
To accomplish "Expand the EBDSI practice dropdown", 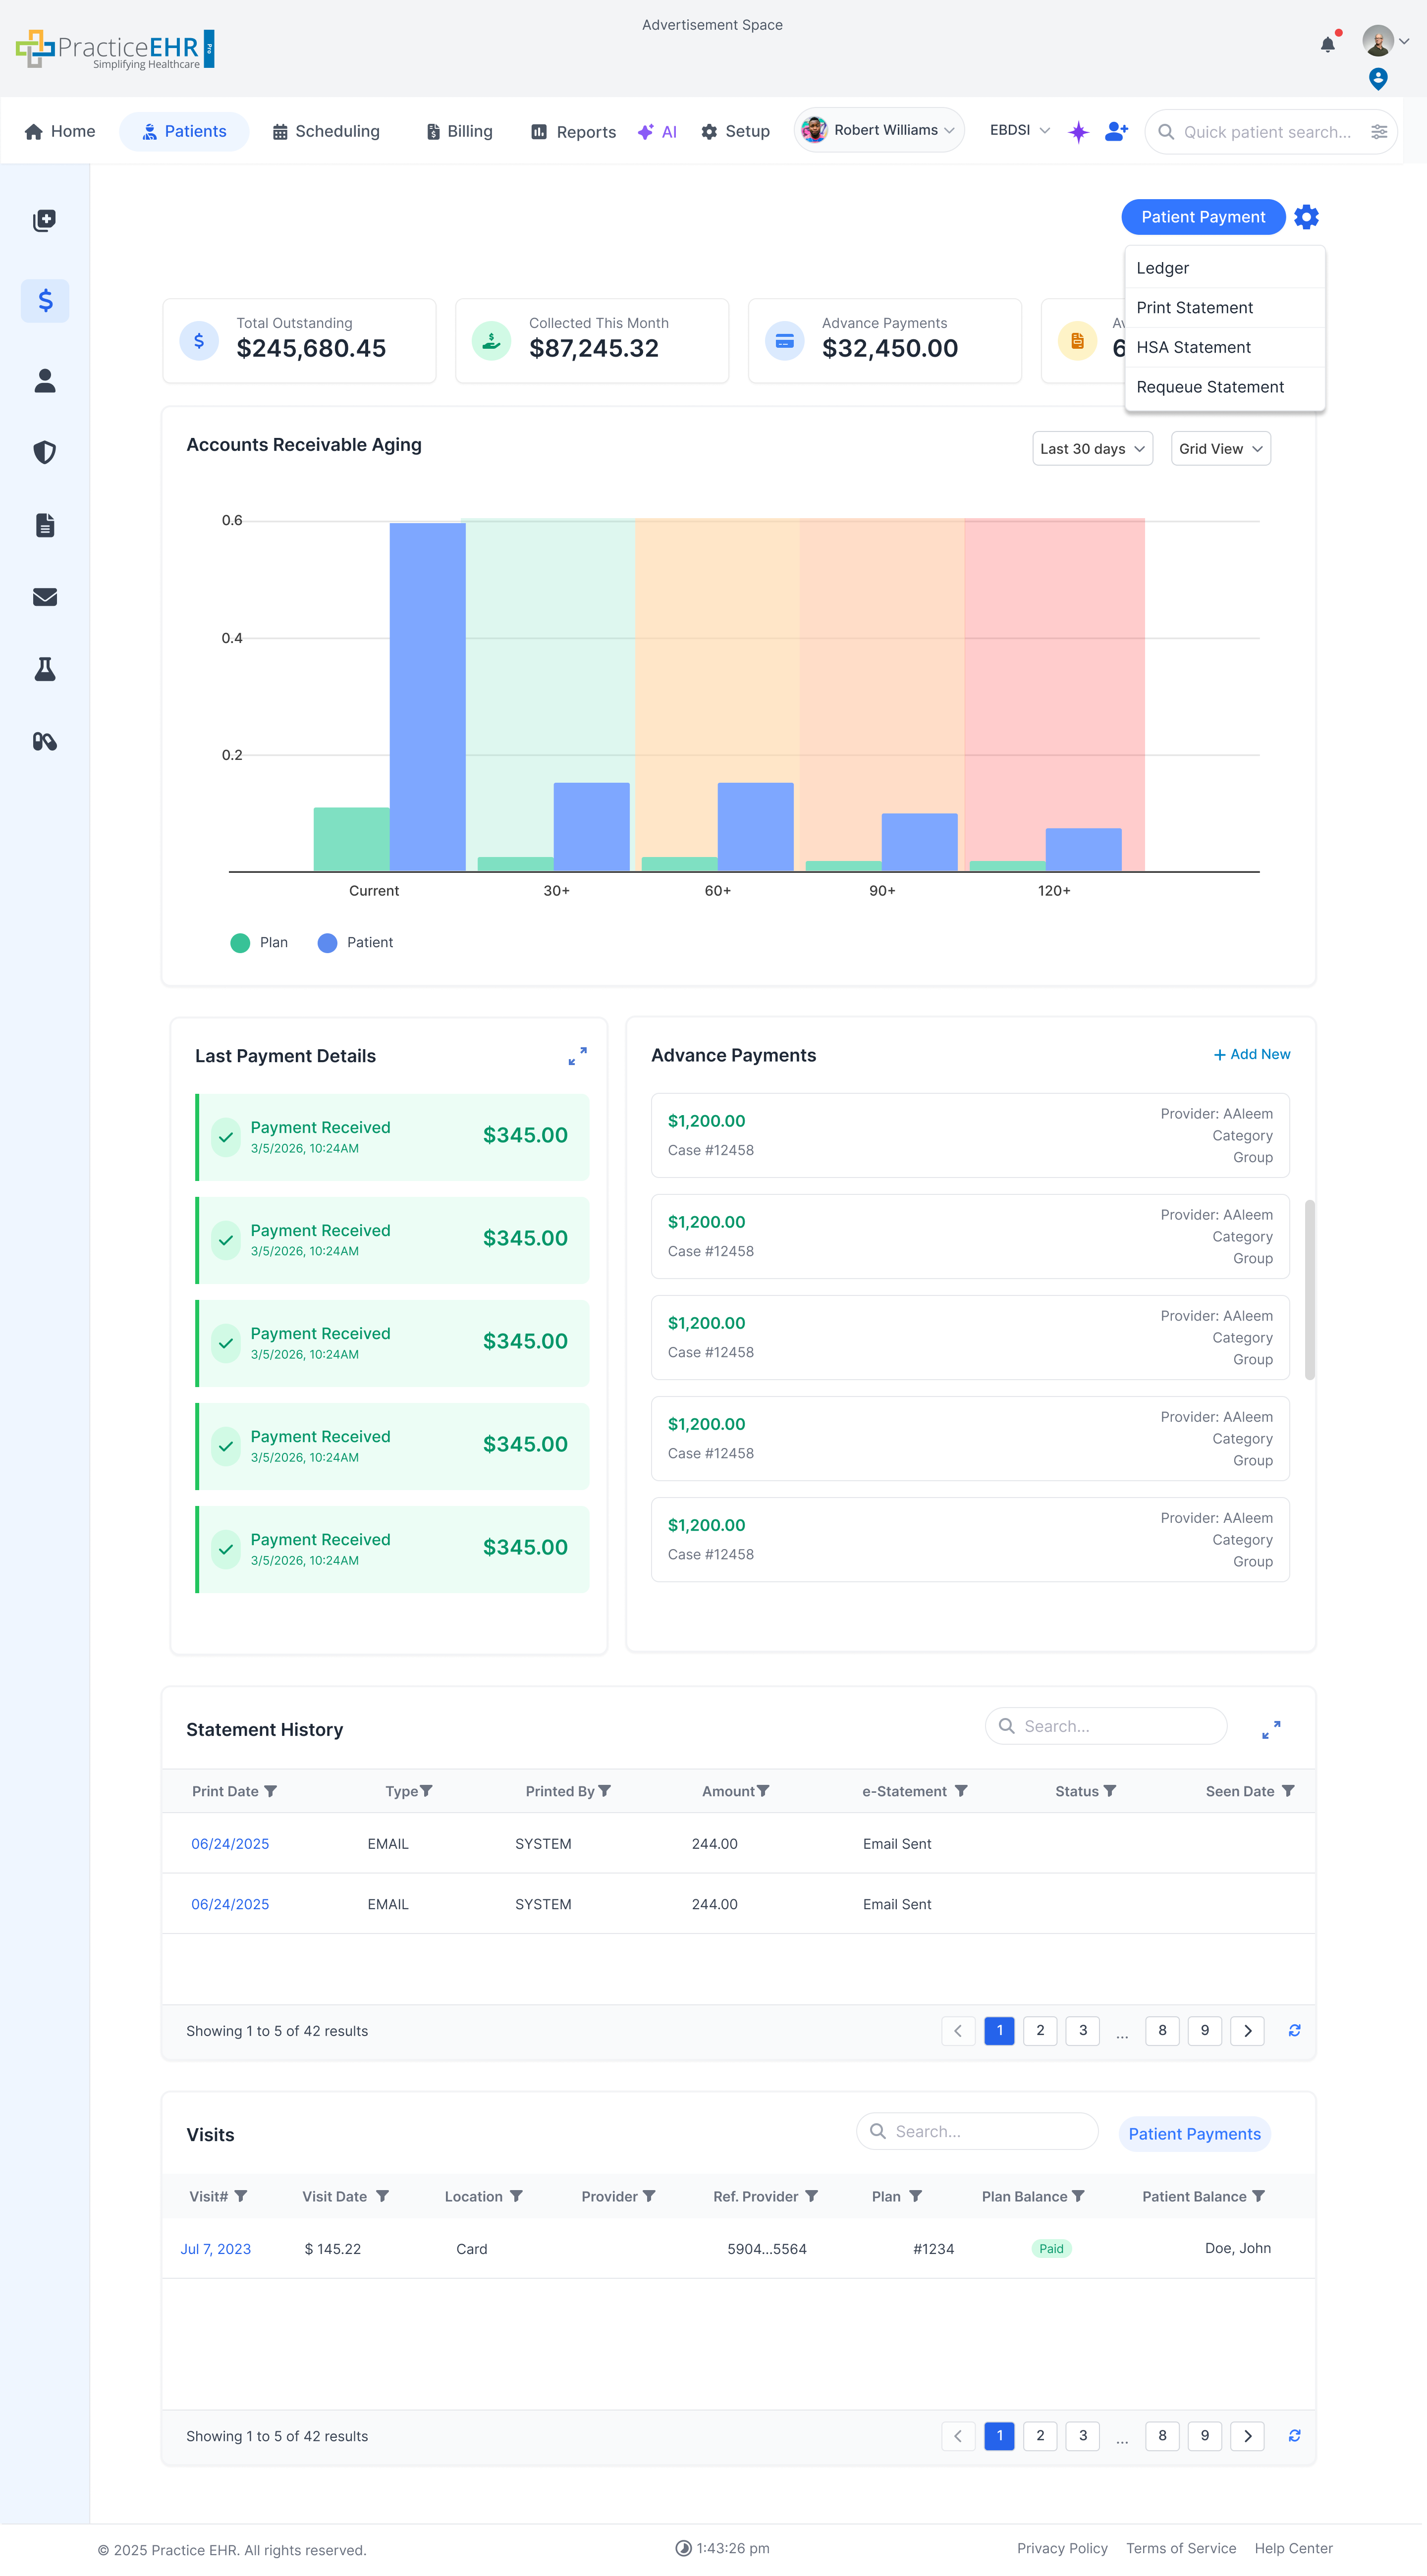I will (1019, 130).
